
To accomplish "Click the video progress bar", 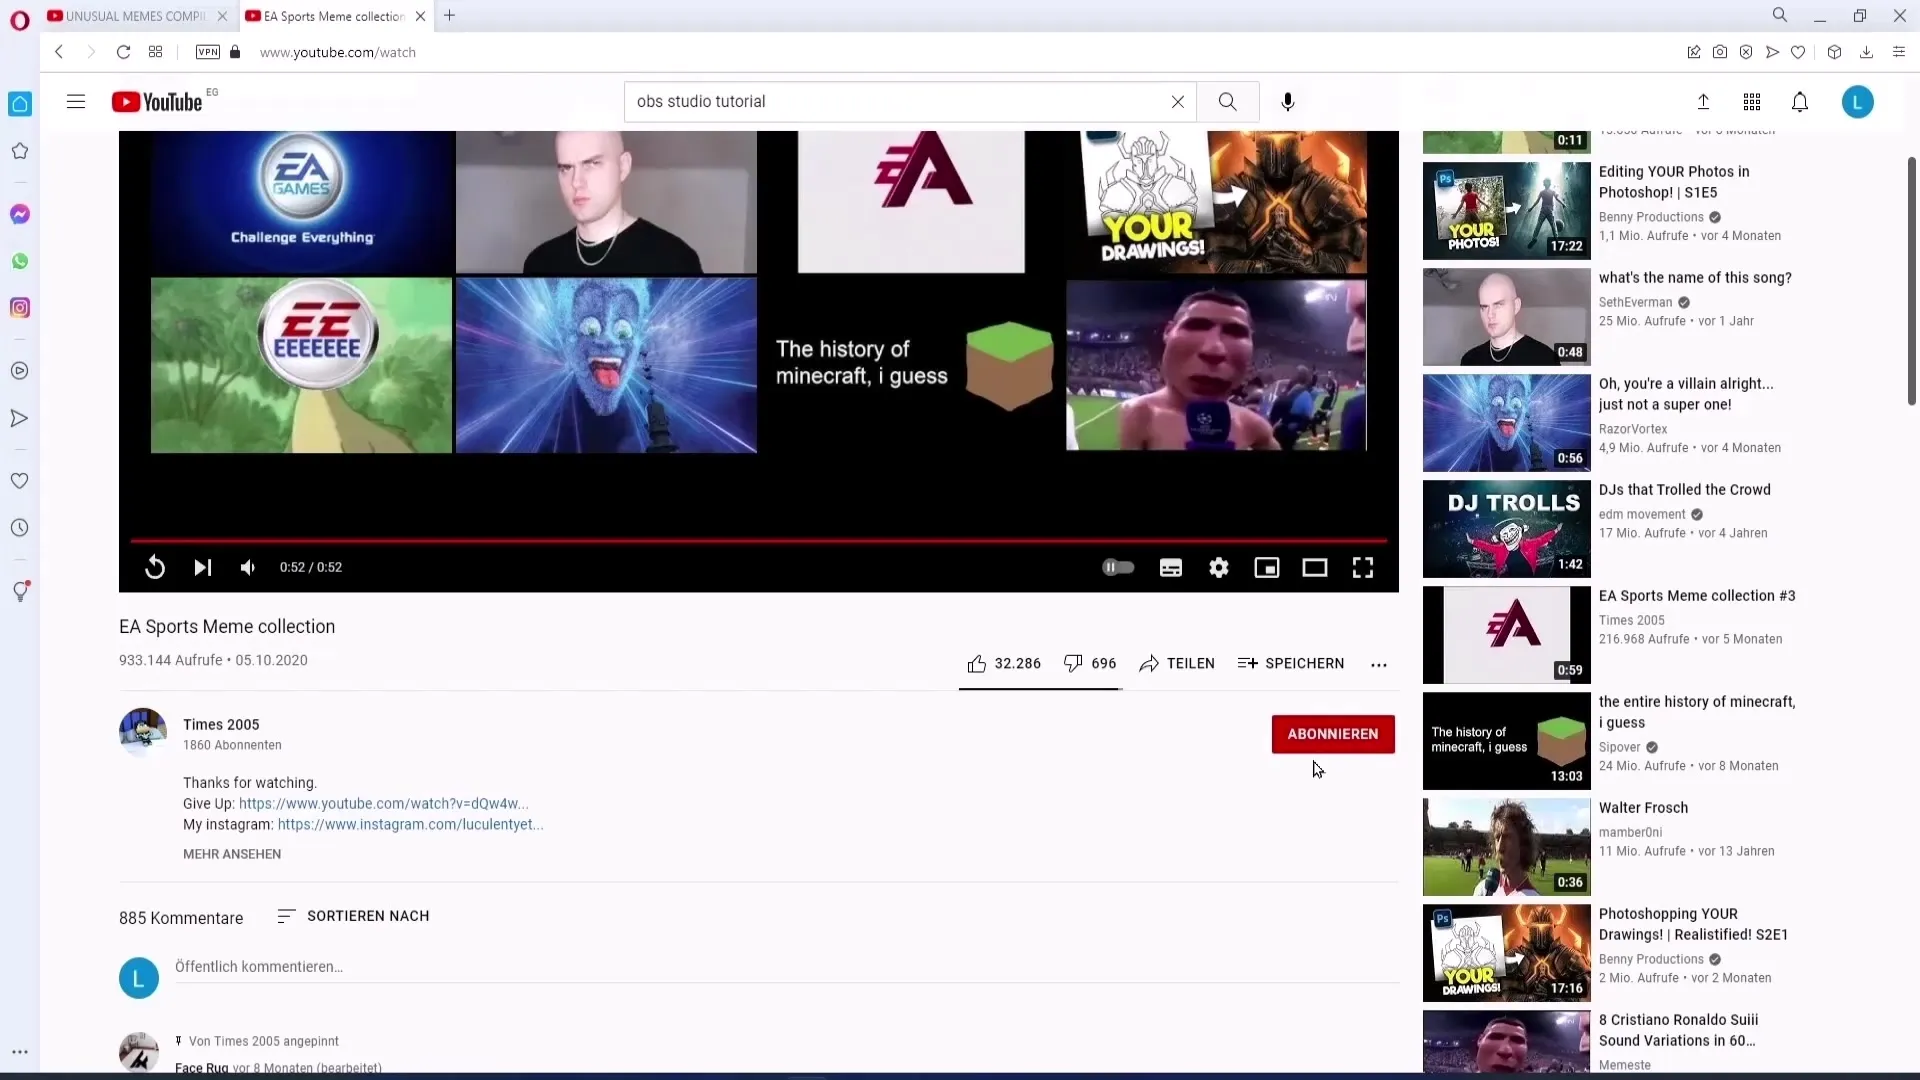I will [759, 541].
